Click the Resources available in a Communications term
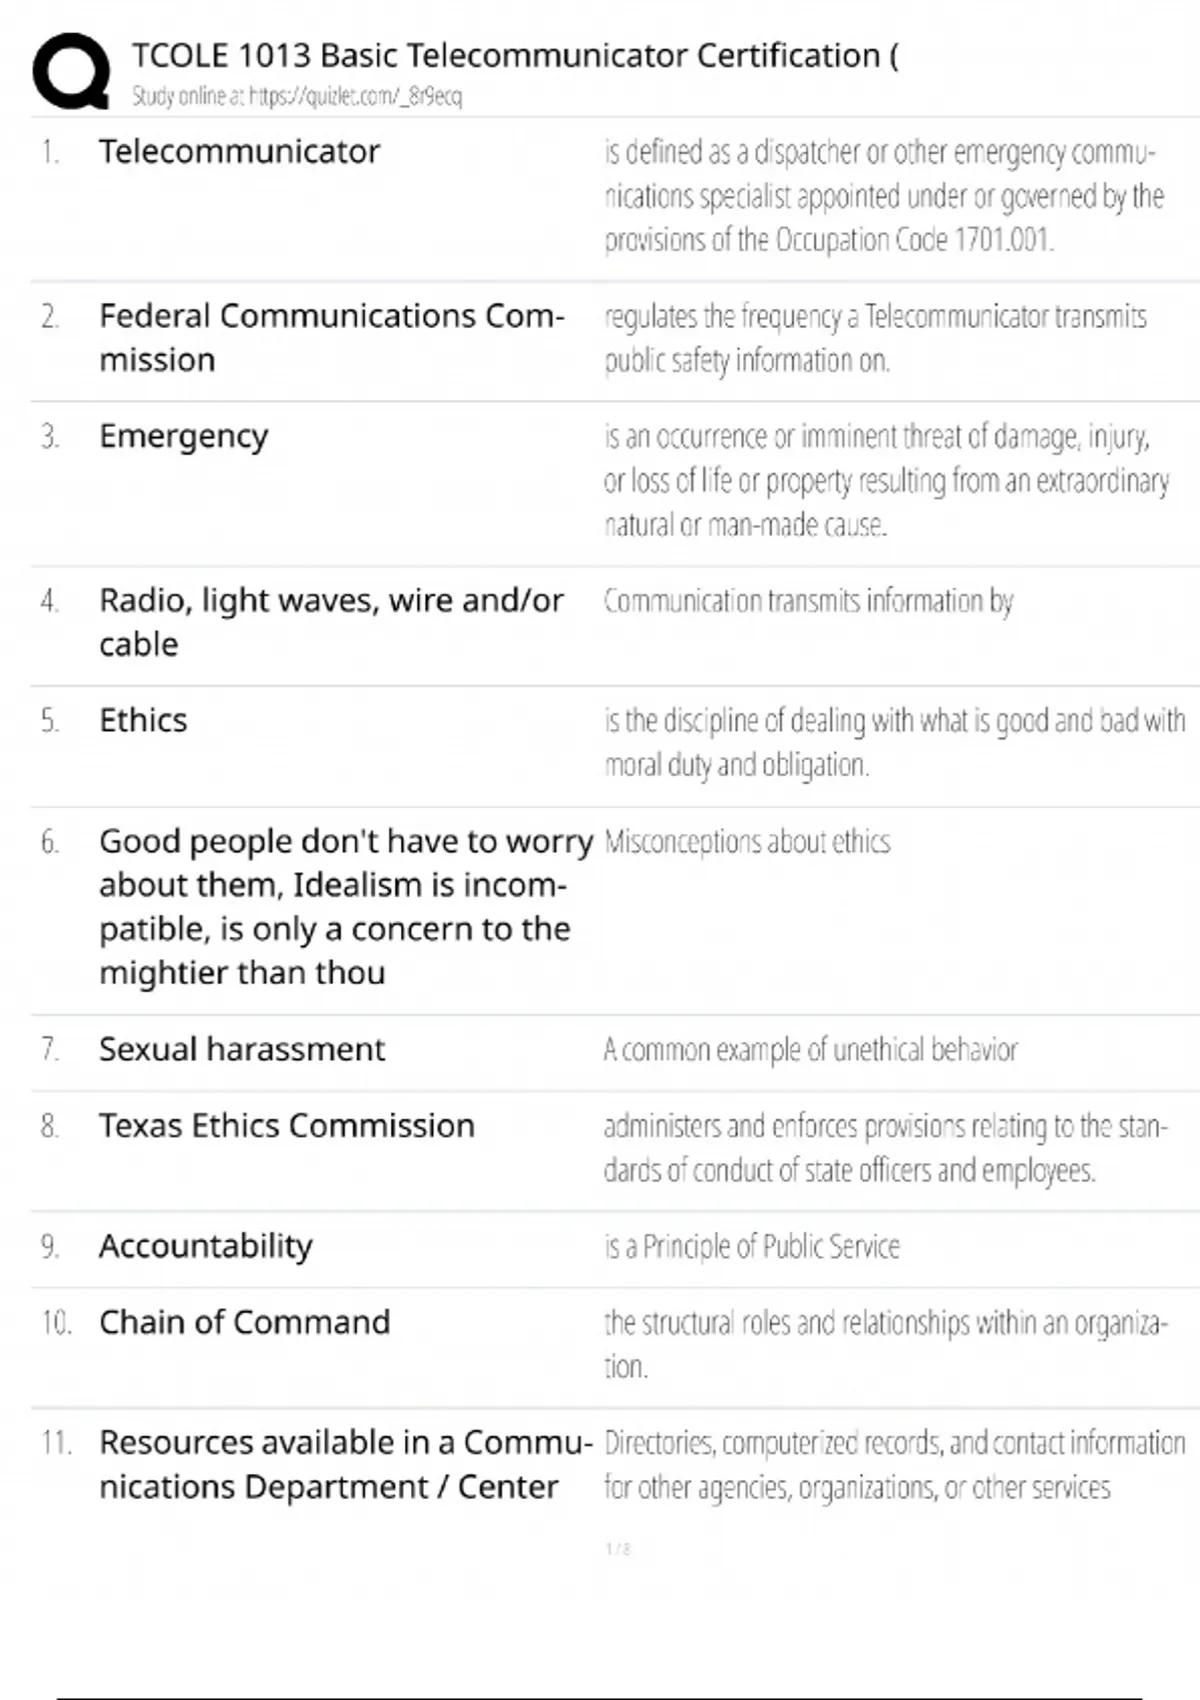This screenshot has height=1700, width=1200. pyautogui.click(x=344, y=1465)
